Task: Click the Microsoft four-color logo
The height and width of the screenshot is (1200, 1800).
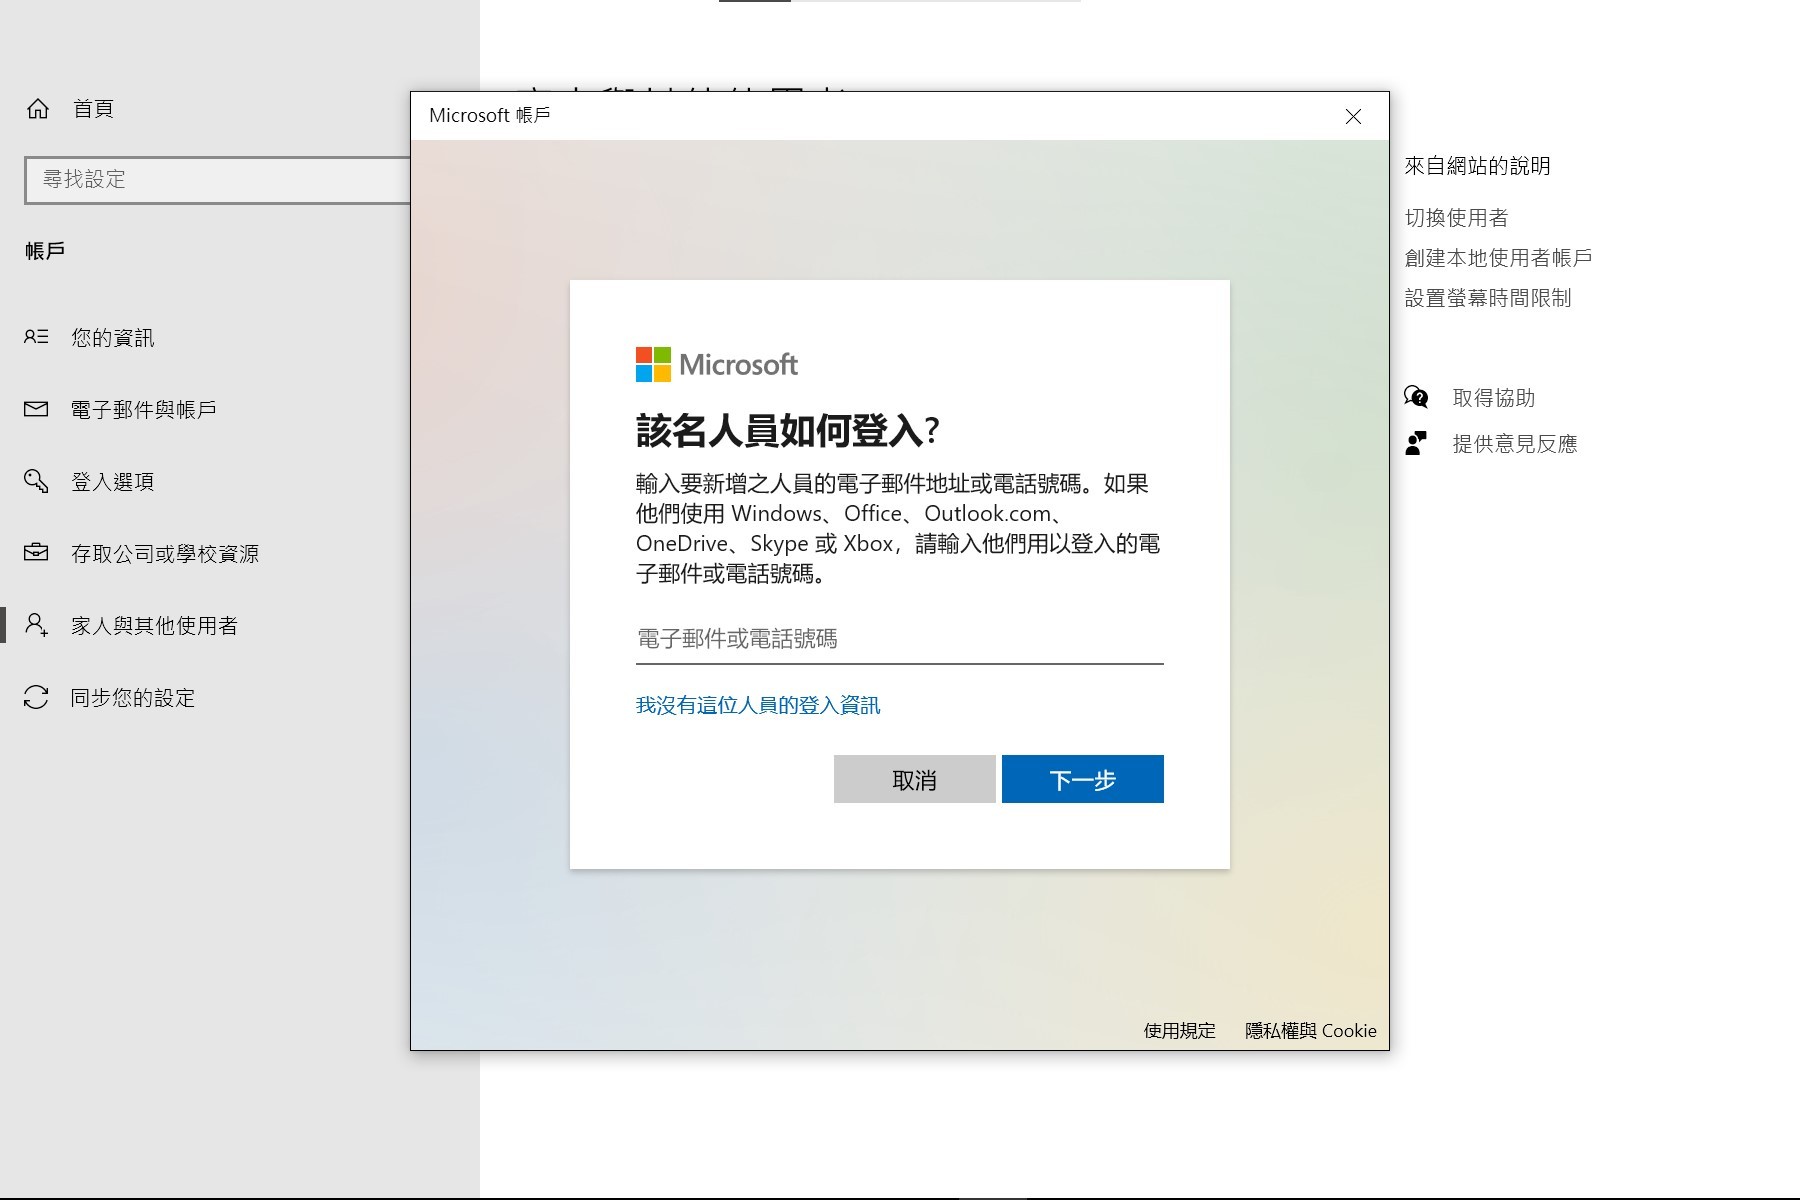Action: (653, 365)
